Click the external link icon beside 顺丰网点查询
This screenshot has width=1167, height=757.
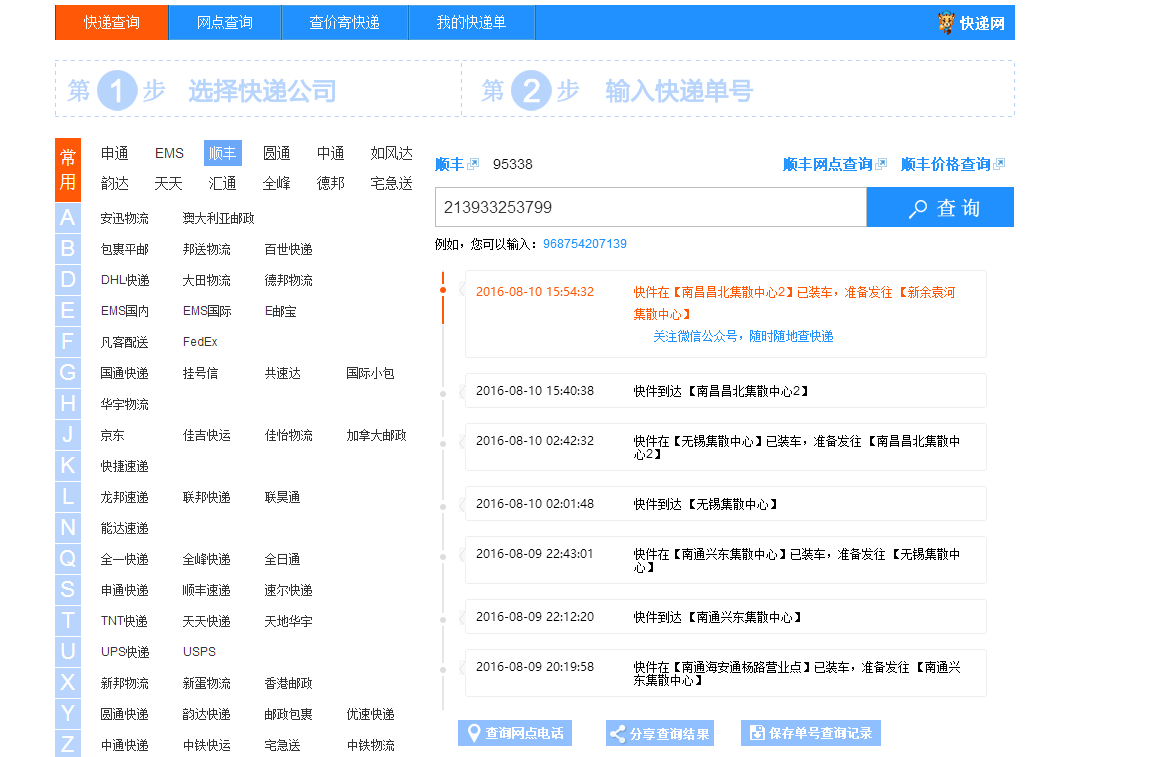[x=881, y=164]
